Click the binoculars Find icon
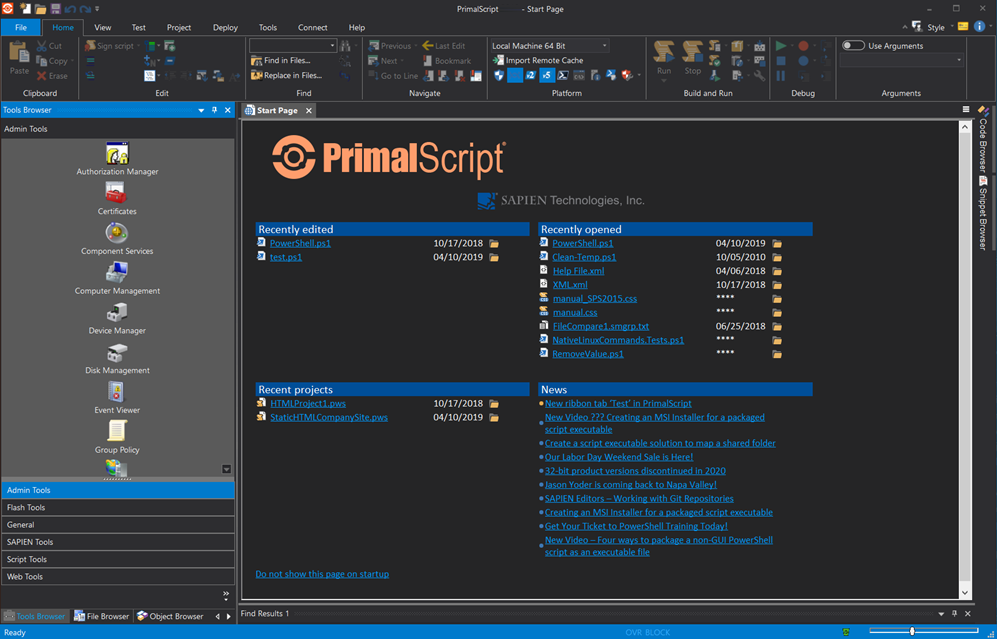997x639 pixels. pyautogui.click(x=345, y=46)
